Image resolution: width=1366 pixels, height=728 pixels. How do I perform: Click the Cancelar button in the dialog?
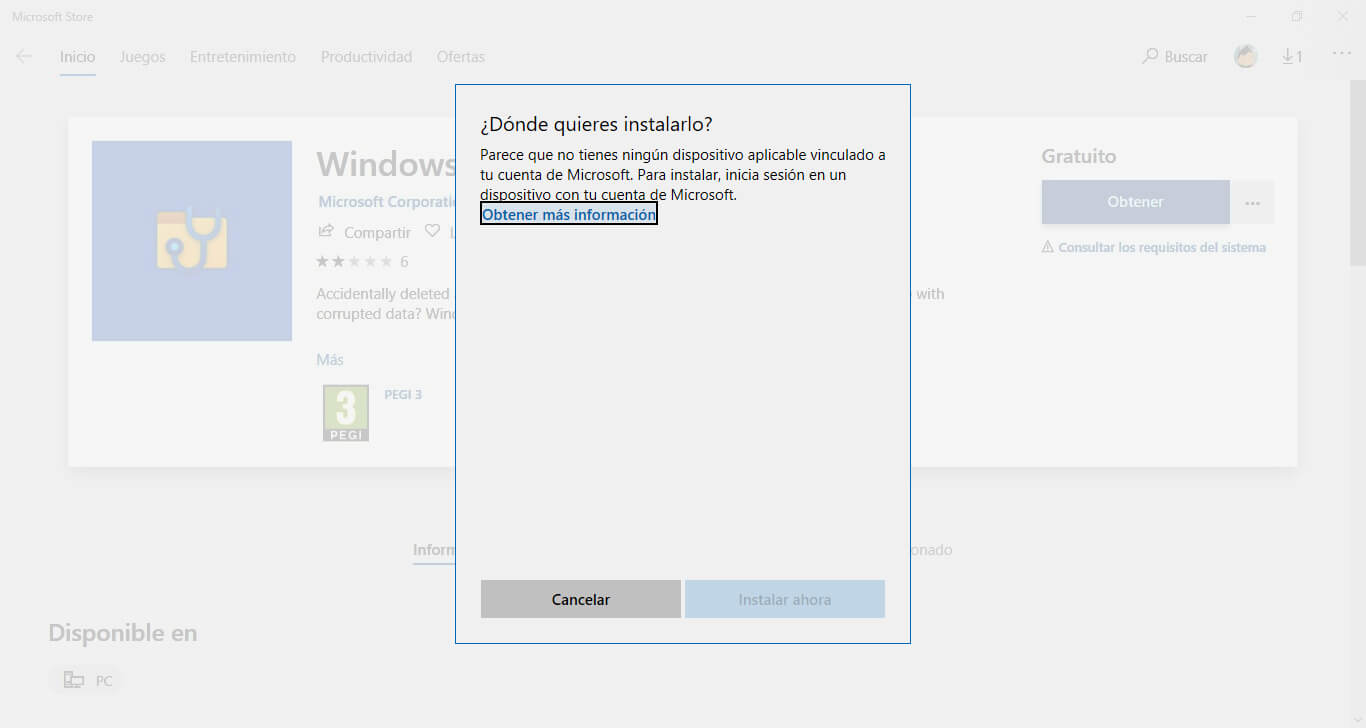(581, 599)
